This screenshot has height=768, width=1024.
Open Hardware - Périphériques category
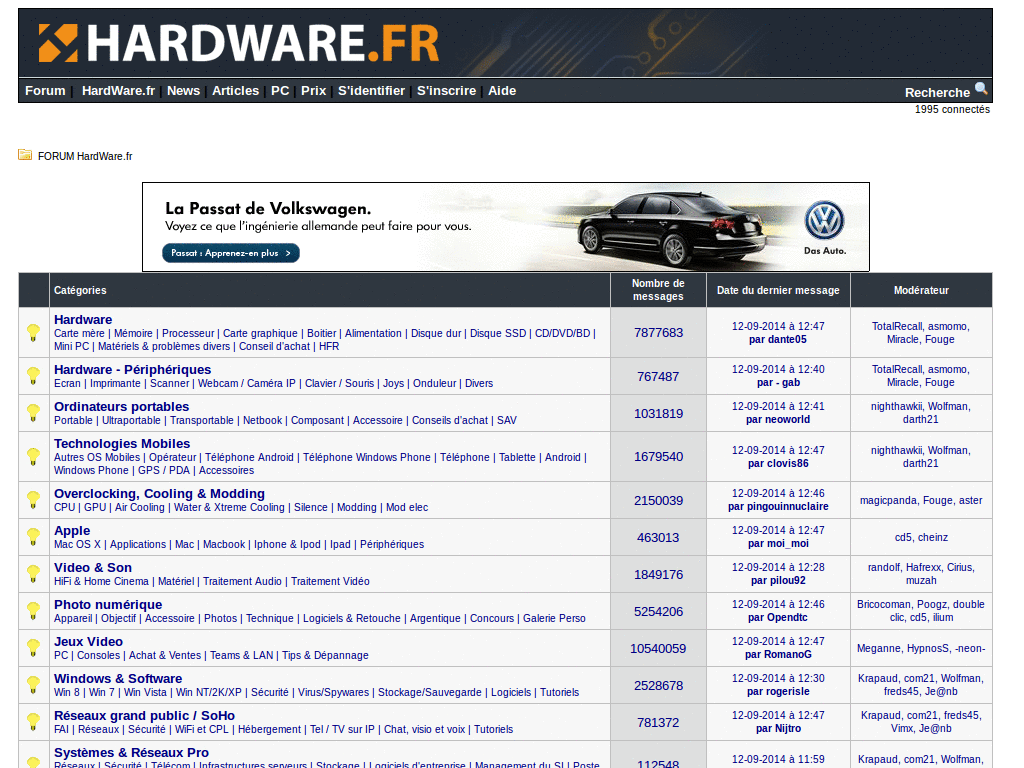133,370
